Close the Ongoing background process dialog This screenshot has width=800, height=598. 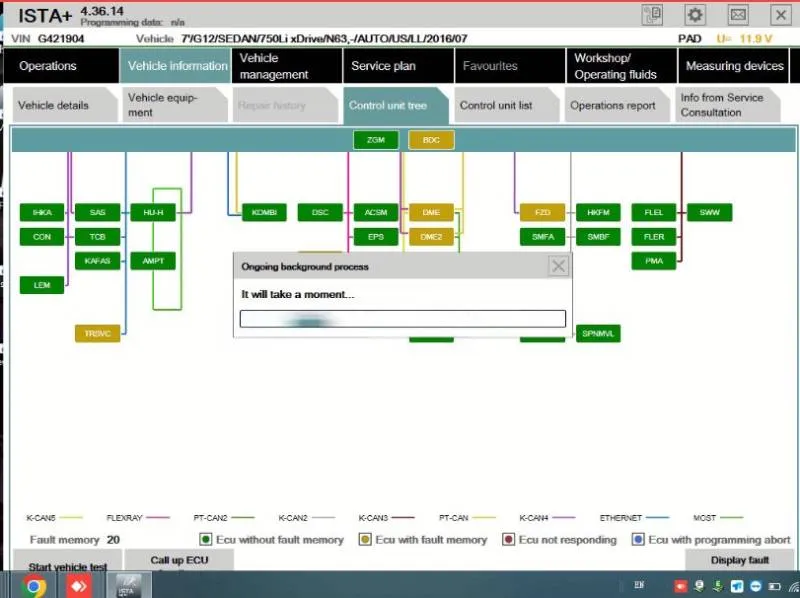558,266
